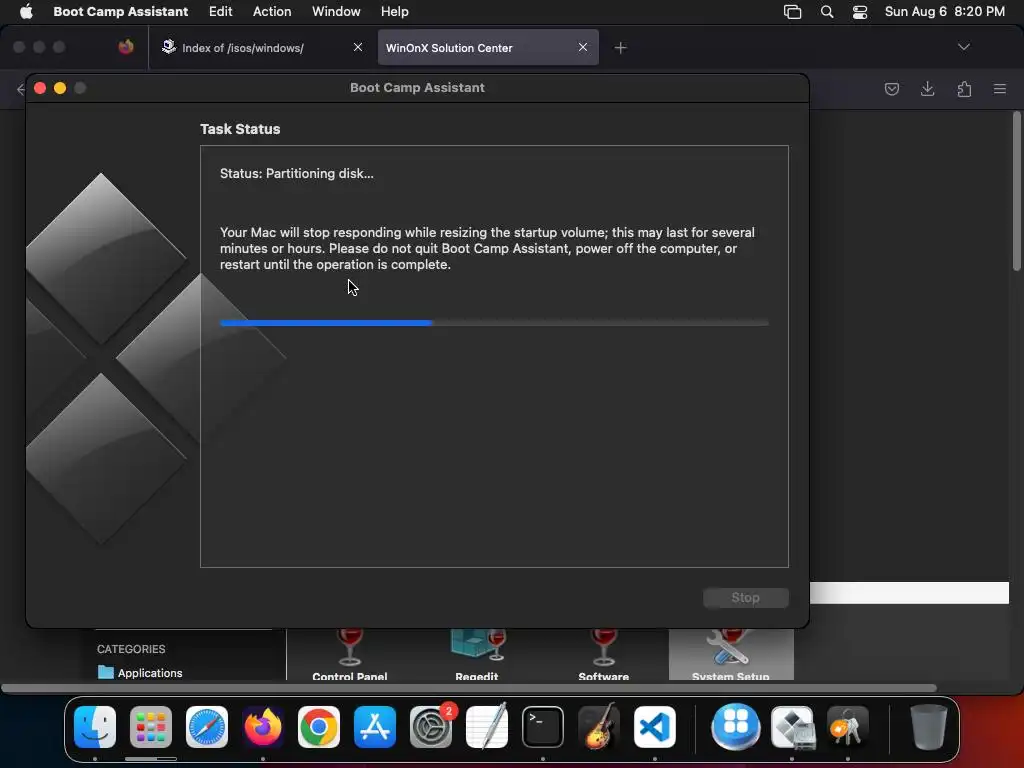Image resolution: width=1024 pixels, height=768 pixels.
Task: Close the WinOnX Solution Center tab
Action: (x=583, y=47)
